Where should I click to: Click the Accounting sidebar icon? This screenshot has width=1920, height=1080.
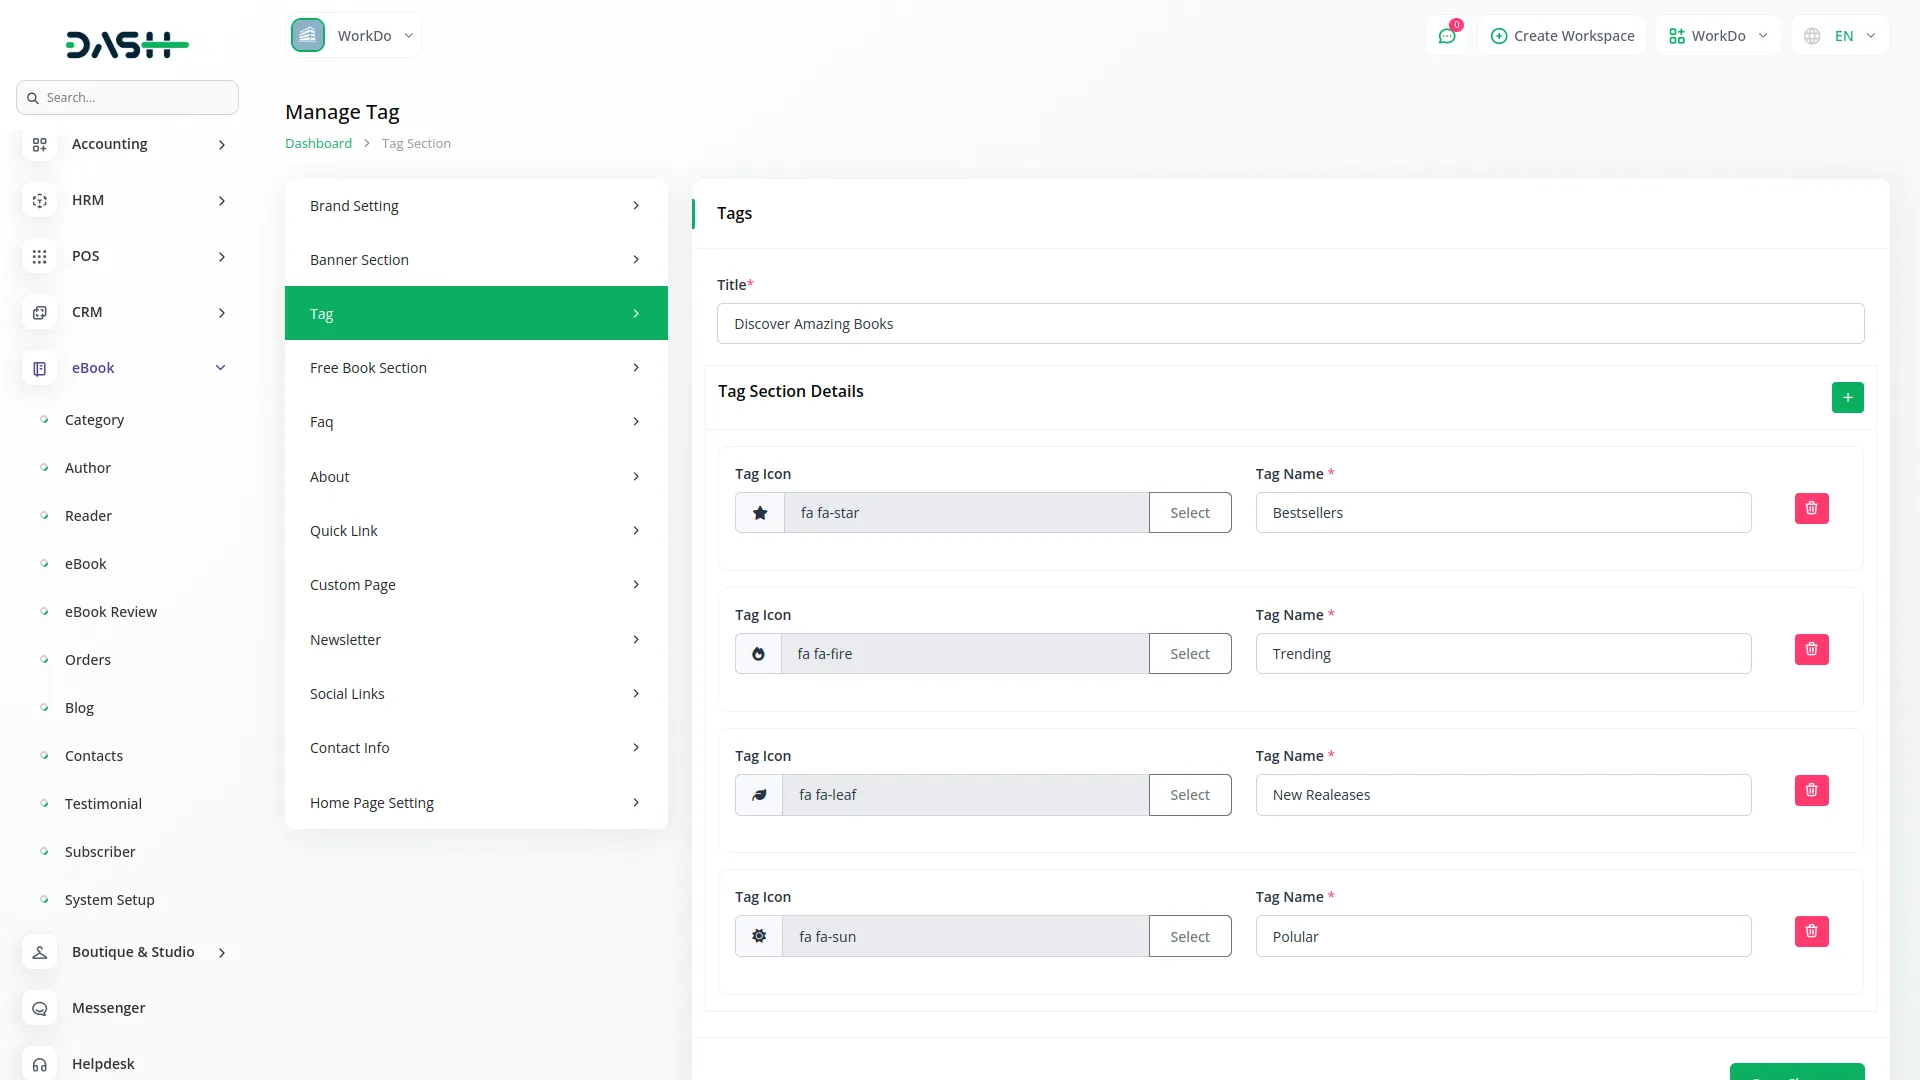(39, 144)
